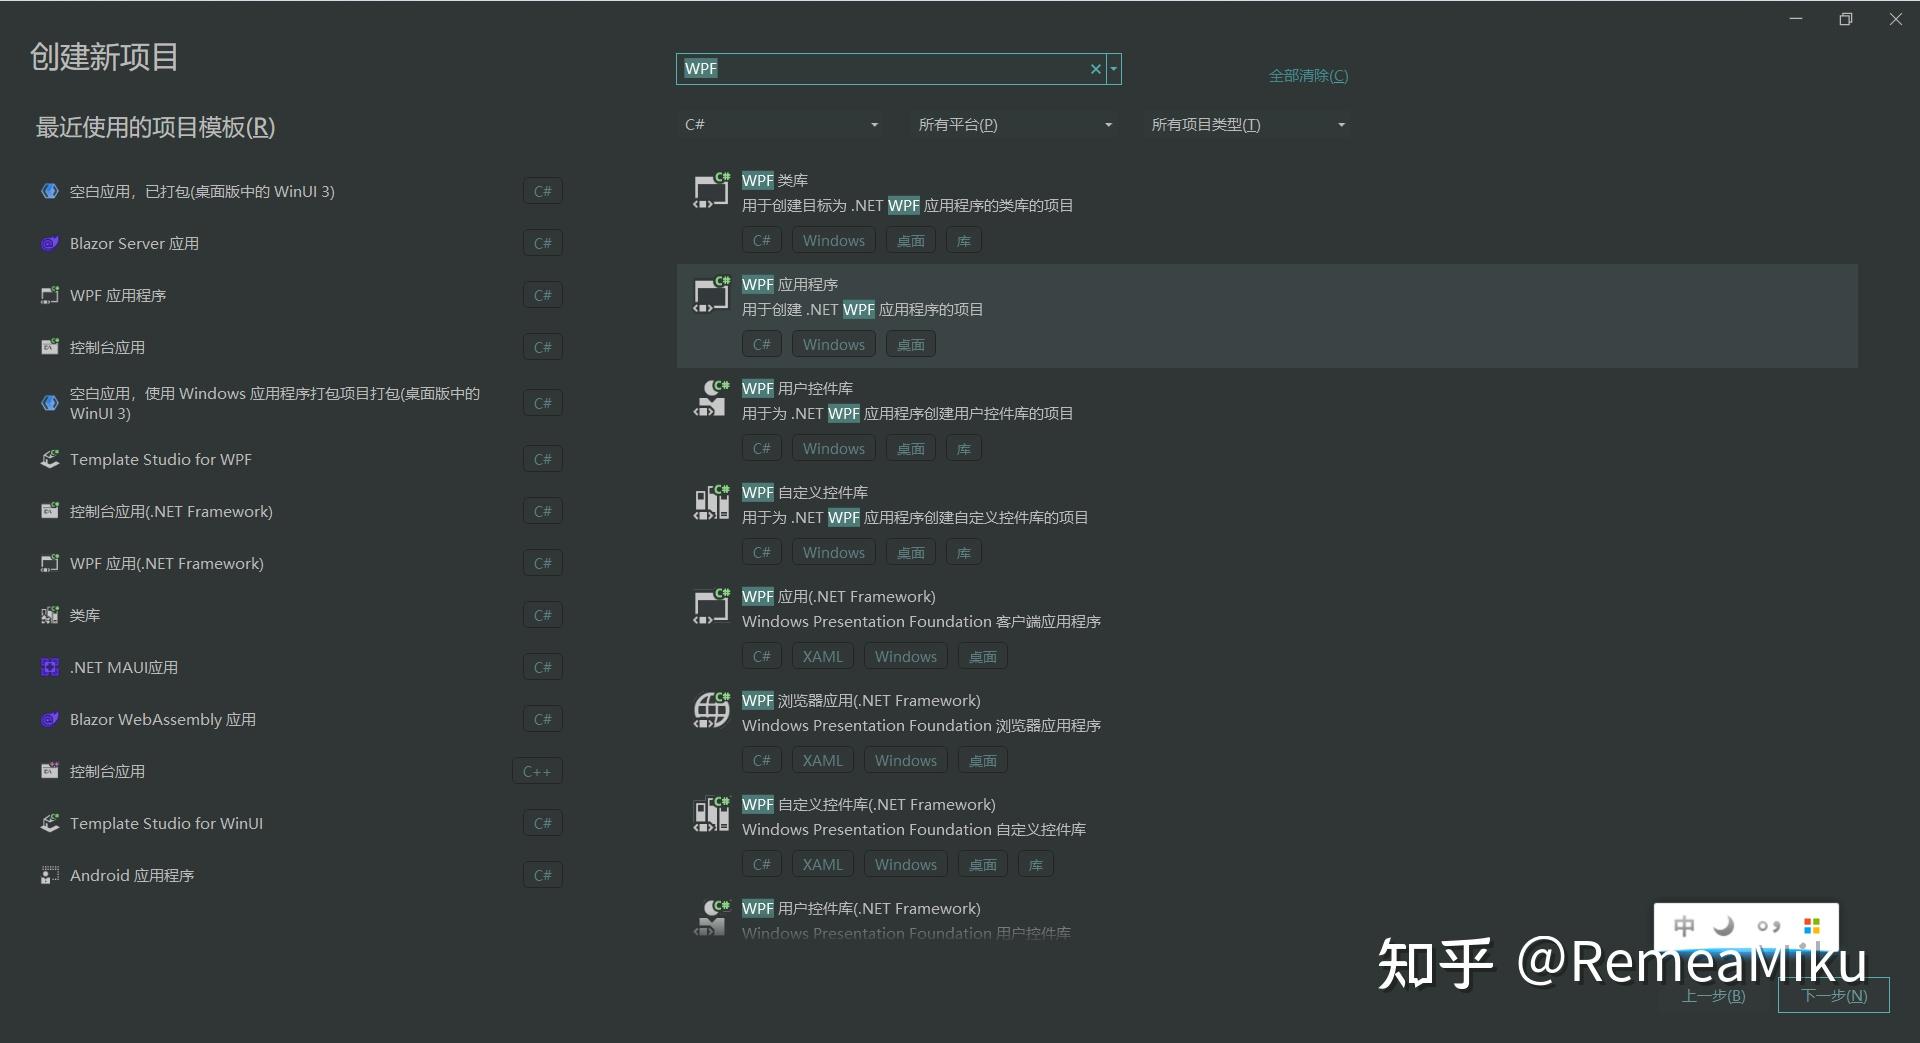Click the C++ badge next to 控制台应用
The image size is (1920, 1043).
pos(537,771)
